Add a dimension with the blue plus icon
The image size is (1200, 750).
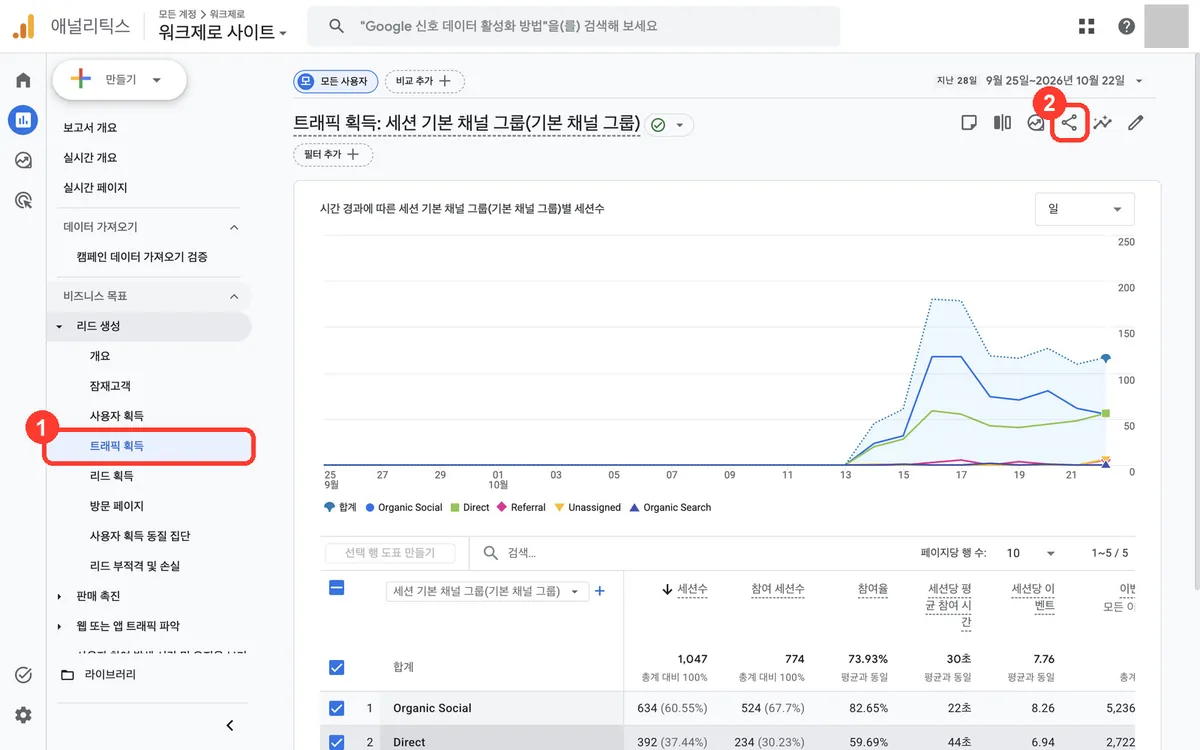tap(600, 591)
